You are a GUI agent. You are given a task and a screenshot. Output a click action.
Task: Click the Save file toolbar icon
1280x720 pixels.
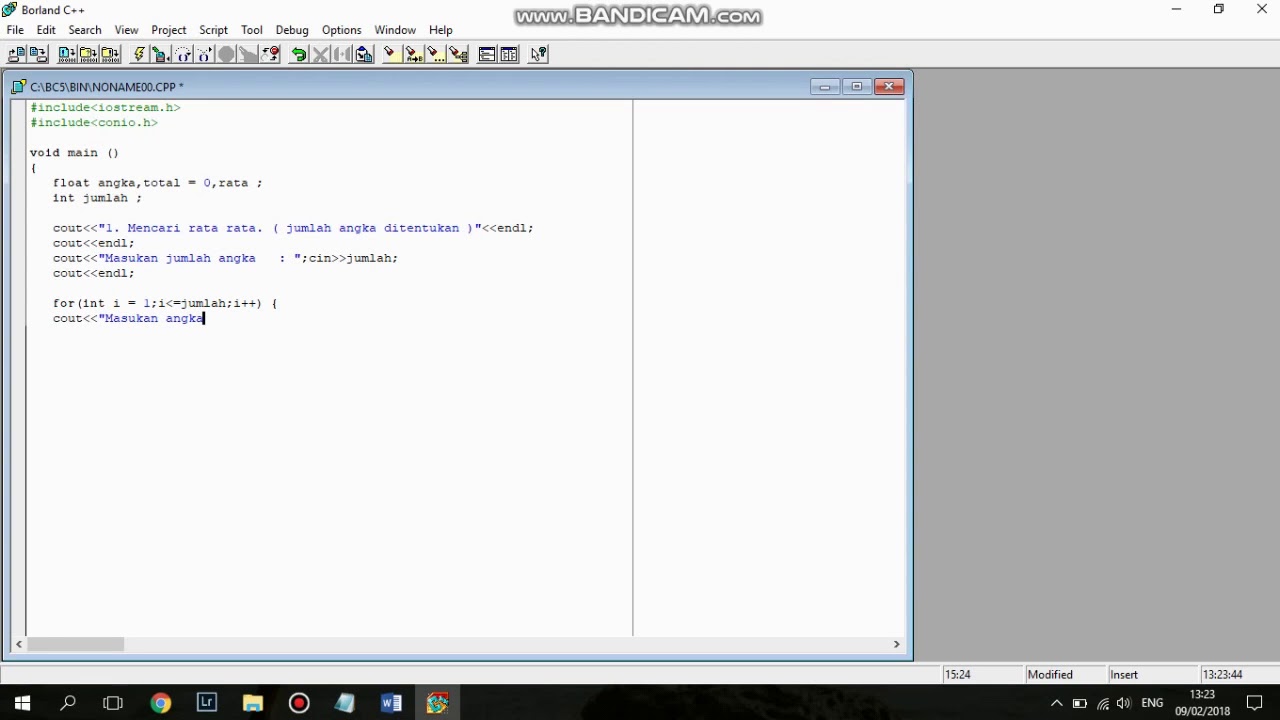coord(38,54)
